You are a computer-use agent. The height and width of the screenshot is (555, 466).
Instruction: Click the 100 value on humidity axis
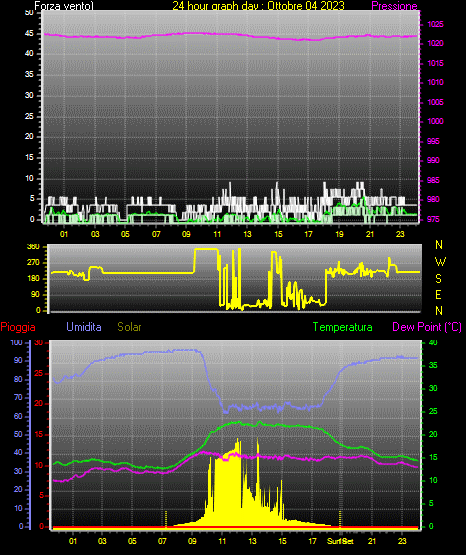[16, 342]
